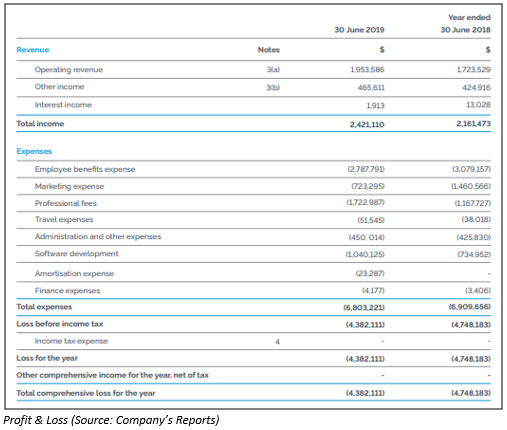Click note reference 3(b)
Image resolution: width=507 pixels, height=430 pixels.
pyautogui.click(x=273, y=87)
